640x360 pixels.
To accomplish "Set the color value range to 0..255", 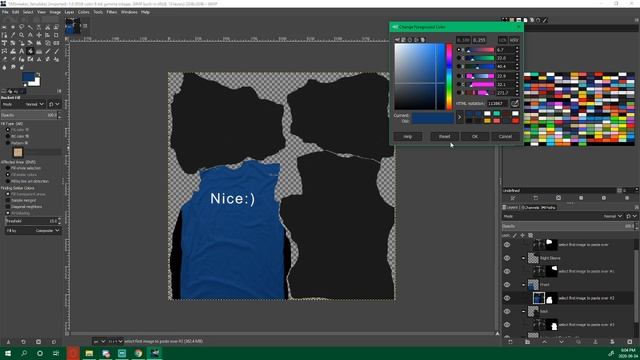I will click(479, 40).
